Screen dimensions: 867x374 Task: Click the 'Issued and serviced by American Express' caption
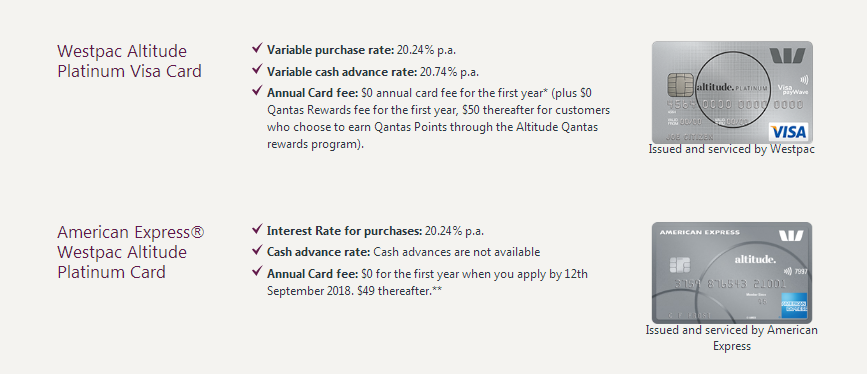[x=732, y=338]
